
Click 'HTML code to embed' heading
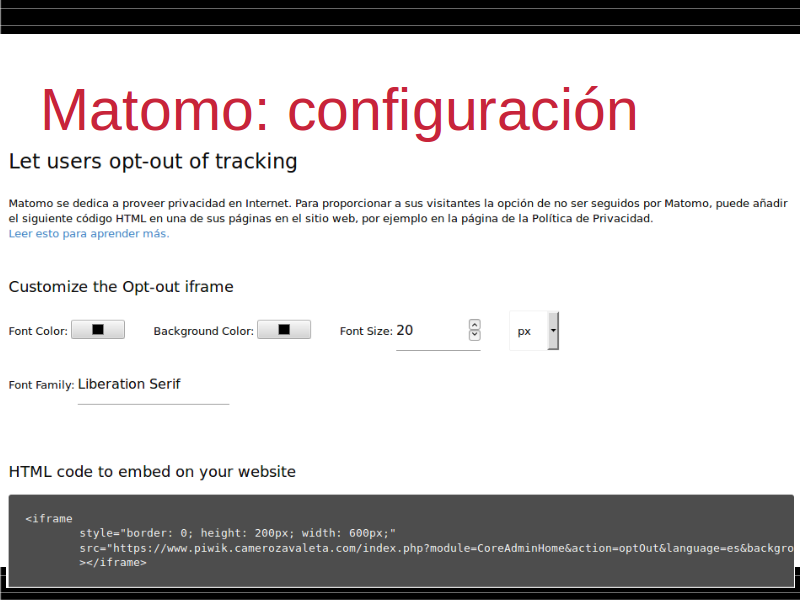(x=152, y=472)
